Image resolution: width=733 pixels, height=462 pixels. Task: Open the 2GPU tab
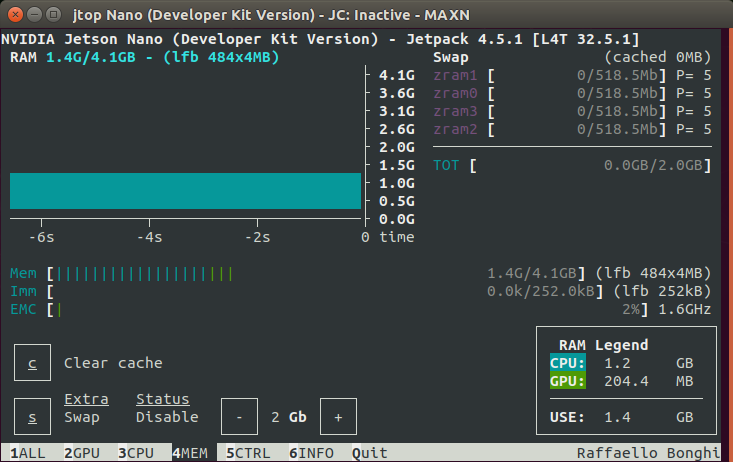(x=82, y=453)
